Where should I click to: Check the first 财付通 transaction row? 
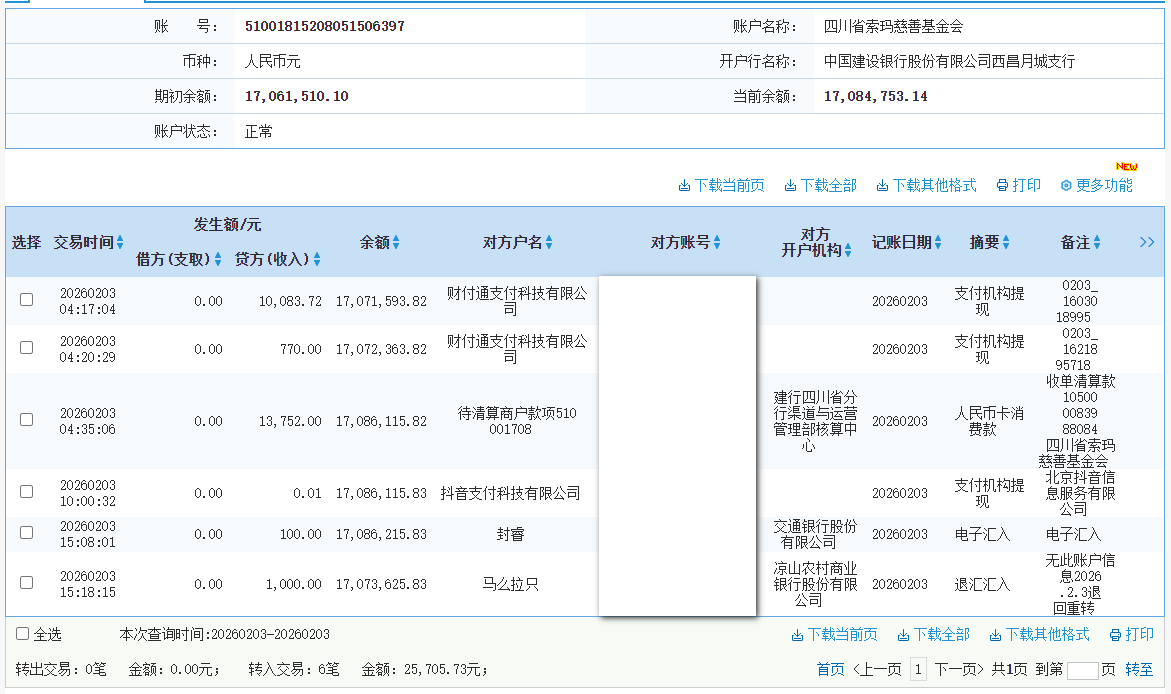point(26,298)
